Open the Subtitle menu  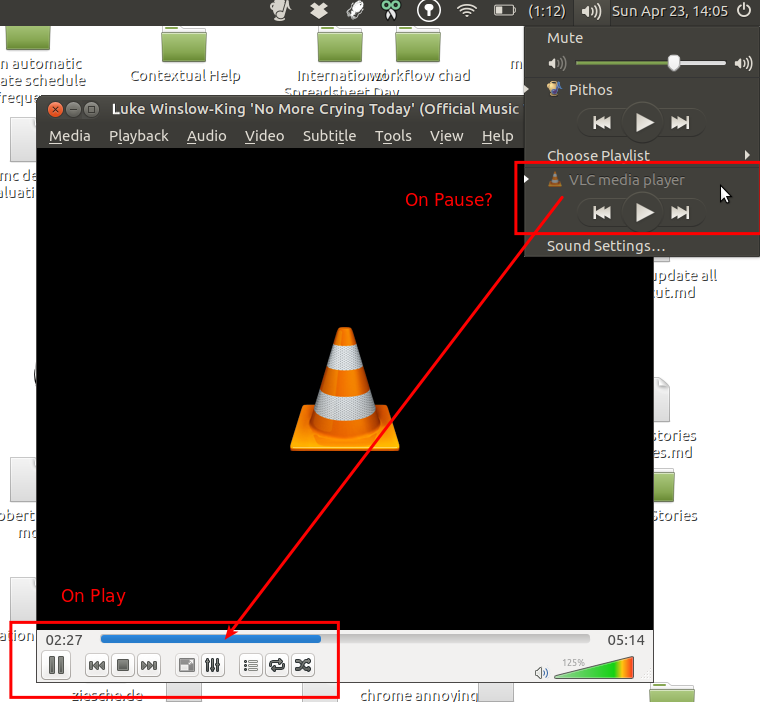(x=329, y=136)
